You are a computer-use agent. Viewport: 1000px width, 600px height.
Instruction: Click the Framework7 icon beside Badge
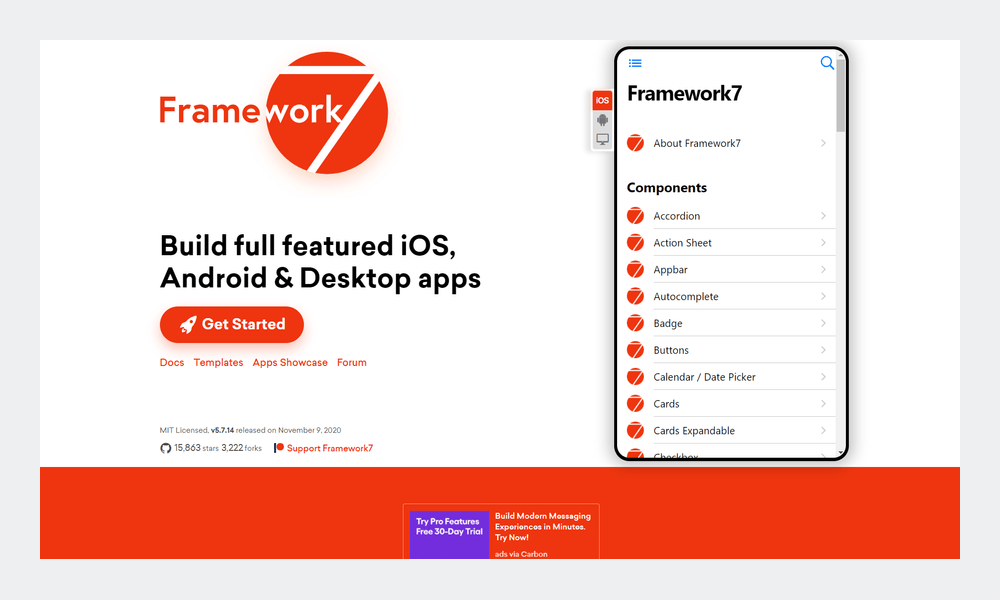pos(635,323)
